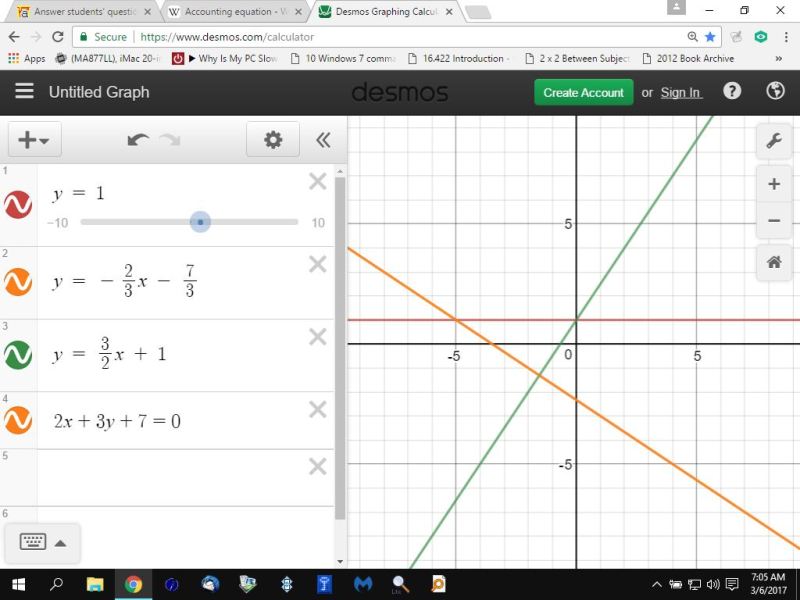This screenshot has width=800, height=600.
Task: Show hidden system tray icons
Action: coord(657,585)
